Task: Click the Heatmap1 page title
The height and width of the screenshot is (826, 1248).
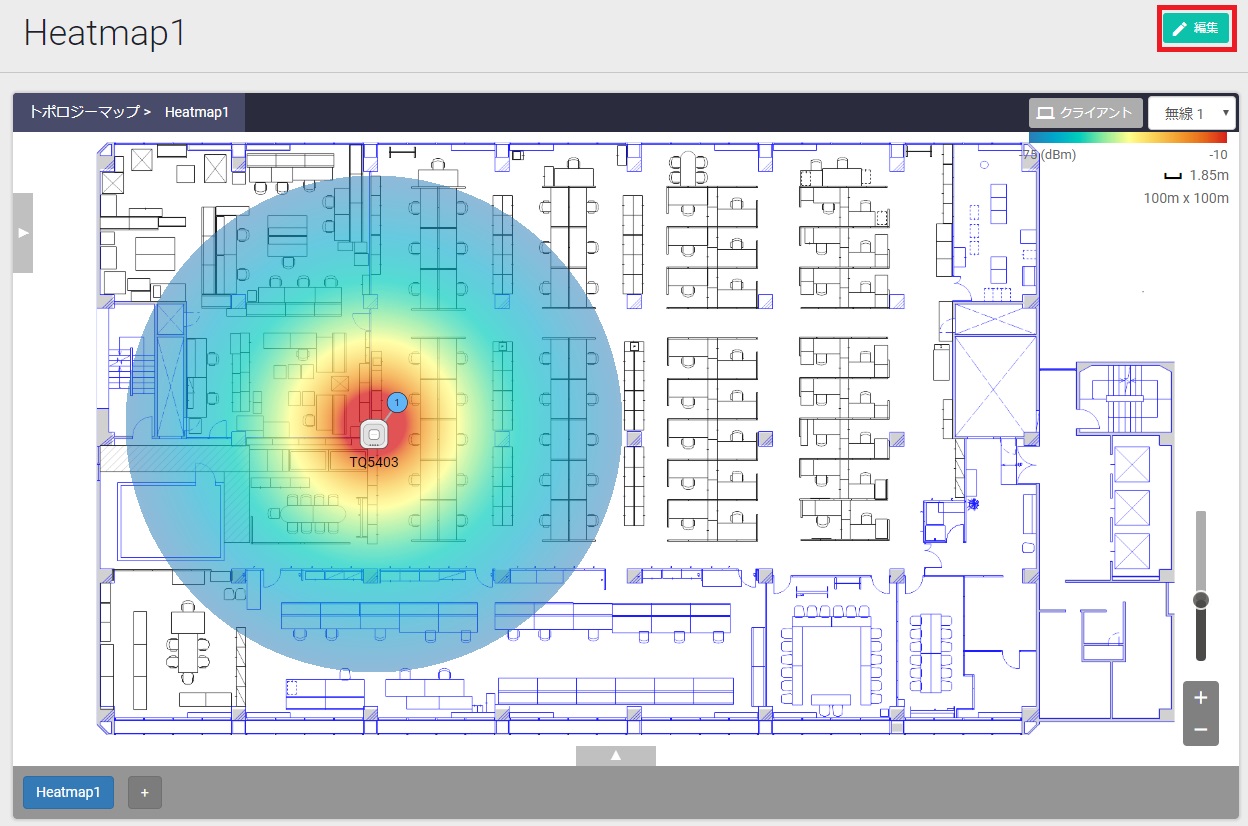Action: 105,33
